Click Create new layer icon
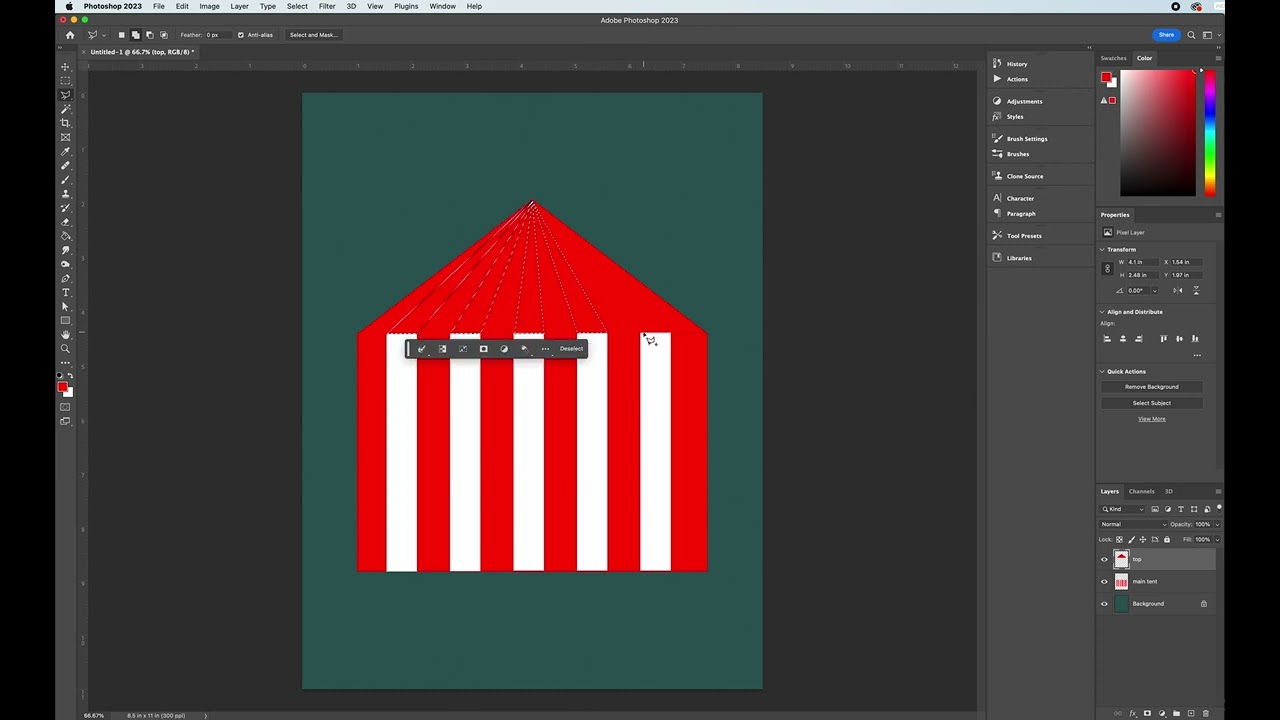The image size is (1280, 720). pyautogui.click(x=1190, y=713)
